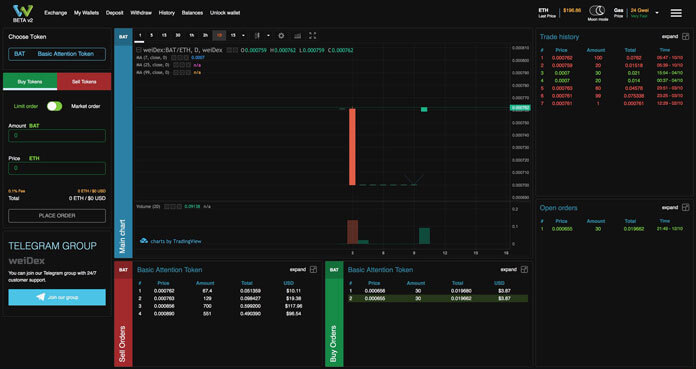
Task: Expand the Sell Orders panel
Action: point(298,270)
